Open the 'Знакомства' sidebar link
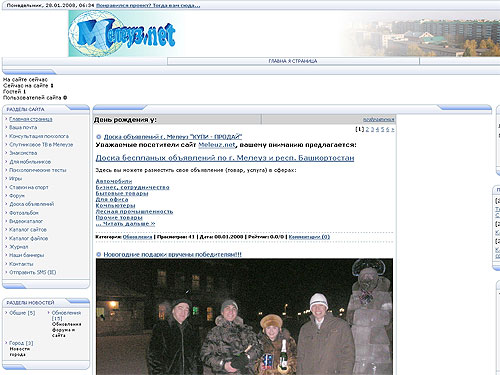The width and height of the screenshot is (500, 375). point(23,153)
